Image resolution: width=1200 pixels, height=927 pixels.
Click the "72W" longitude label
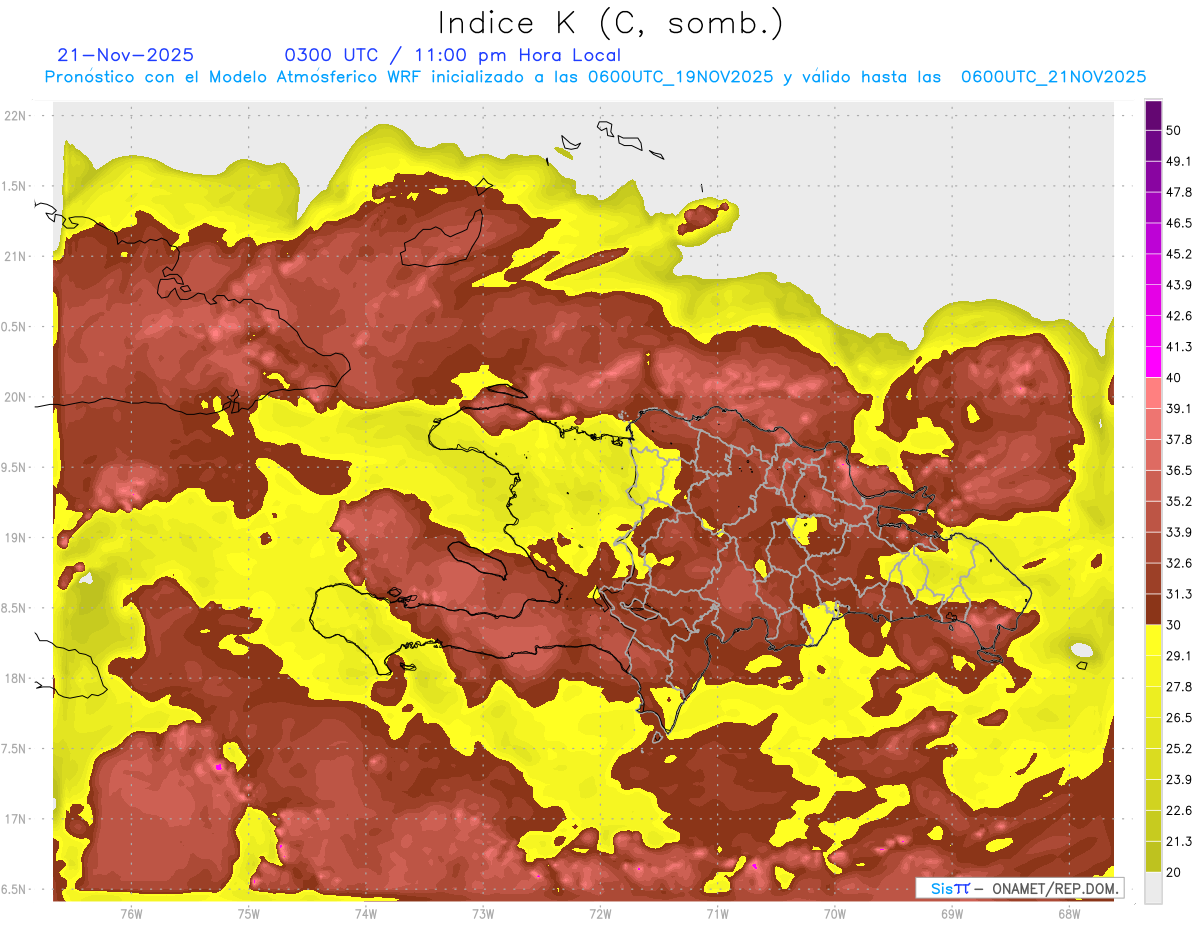tap(600, 913)
